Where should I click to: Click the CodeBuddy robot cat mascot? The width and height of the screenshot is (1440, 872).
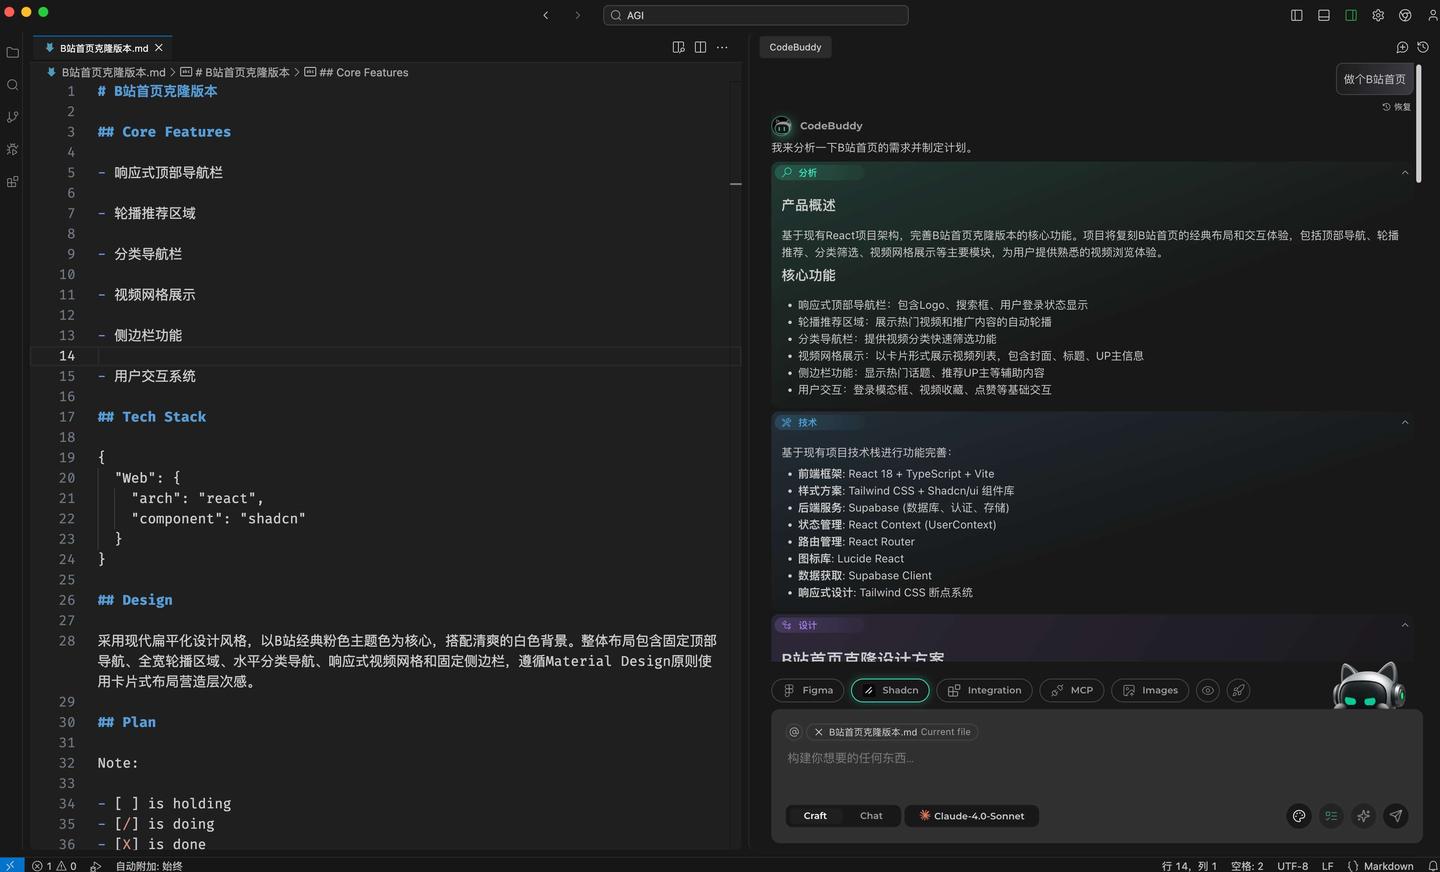point(1369,686)
